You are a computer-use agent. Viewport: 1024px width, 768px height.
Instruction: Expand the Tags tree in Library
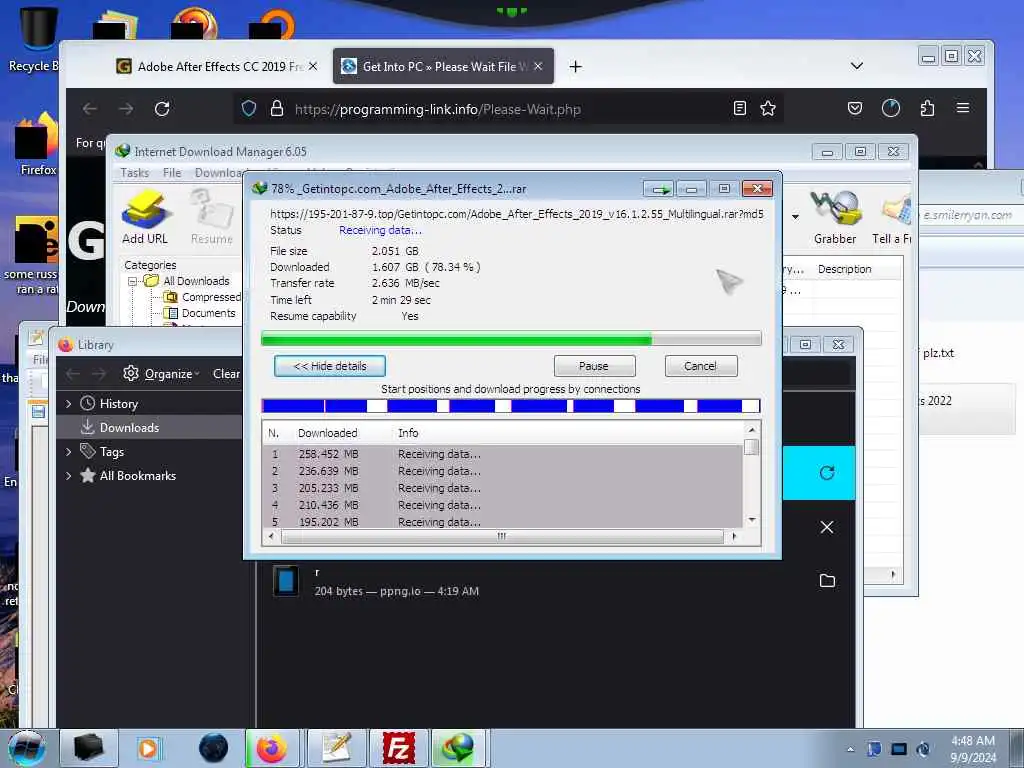[x=69, y=451]
